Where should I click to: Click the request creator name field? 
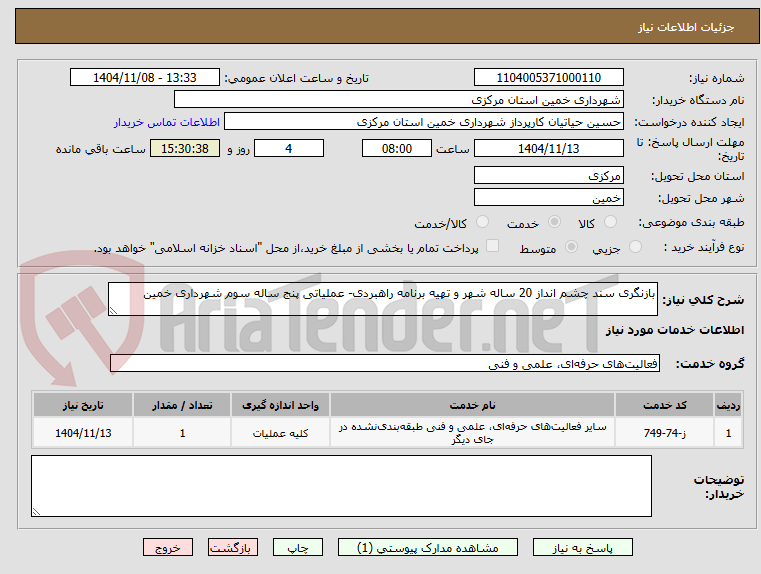[424, 122]
